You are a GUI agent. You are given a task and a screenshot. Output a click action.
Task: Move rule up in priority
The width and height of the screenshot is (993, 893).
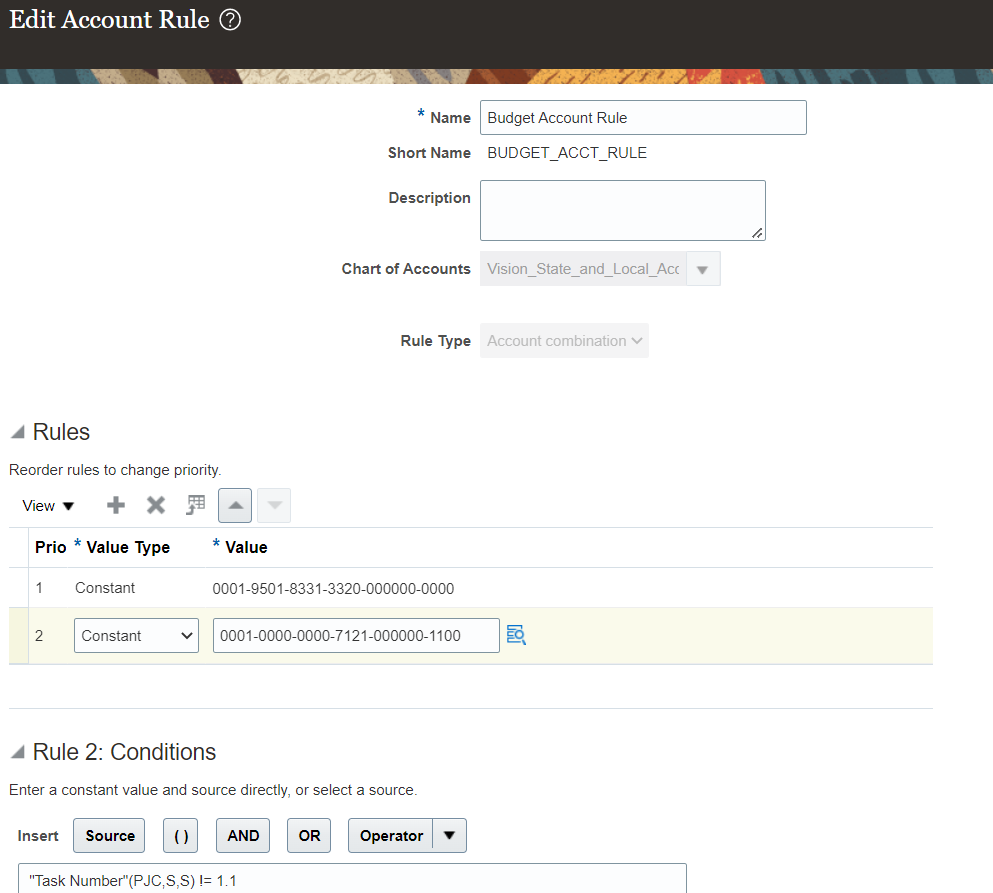coord(235,505)
